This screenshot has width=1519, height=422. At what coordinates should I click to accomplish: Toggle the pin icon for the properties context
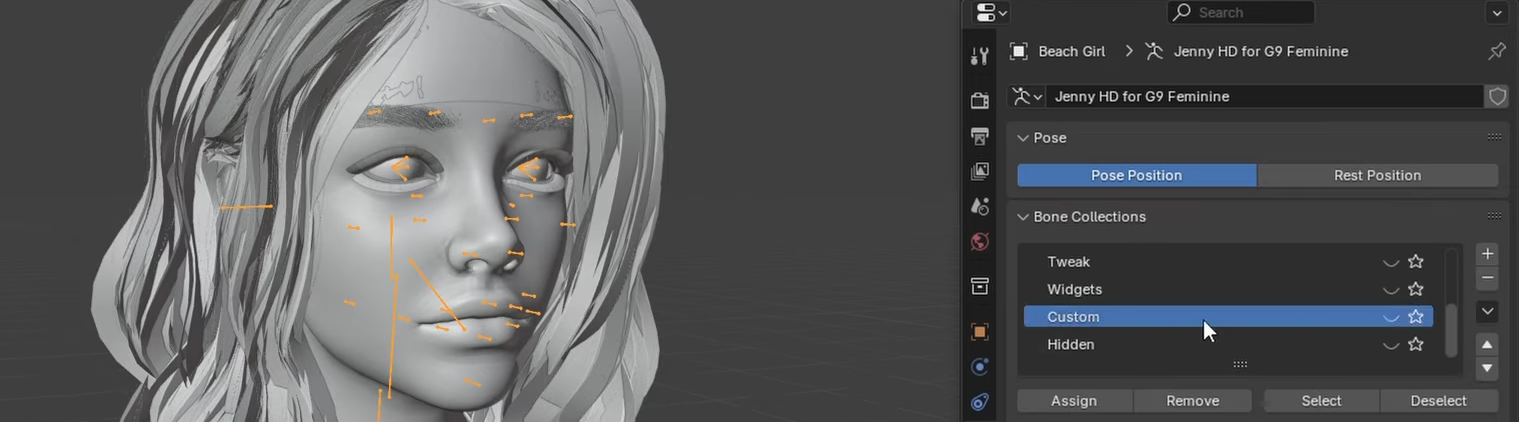click(1497, 51)
